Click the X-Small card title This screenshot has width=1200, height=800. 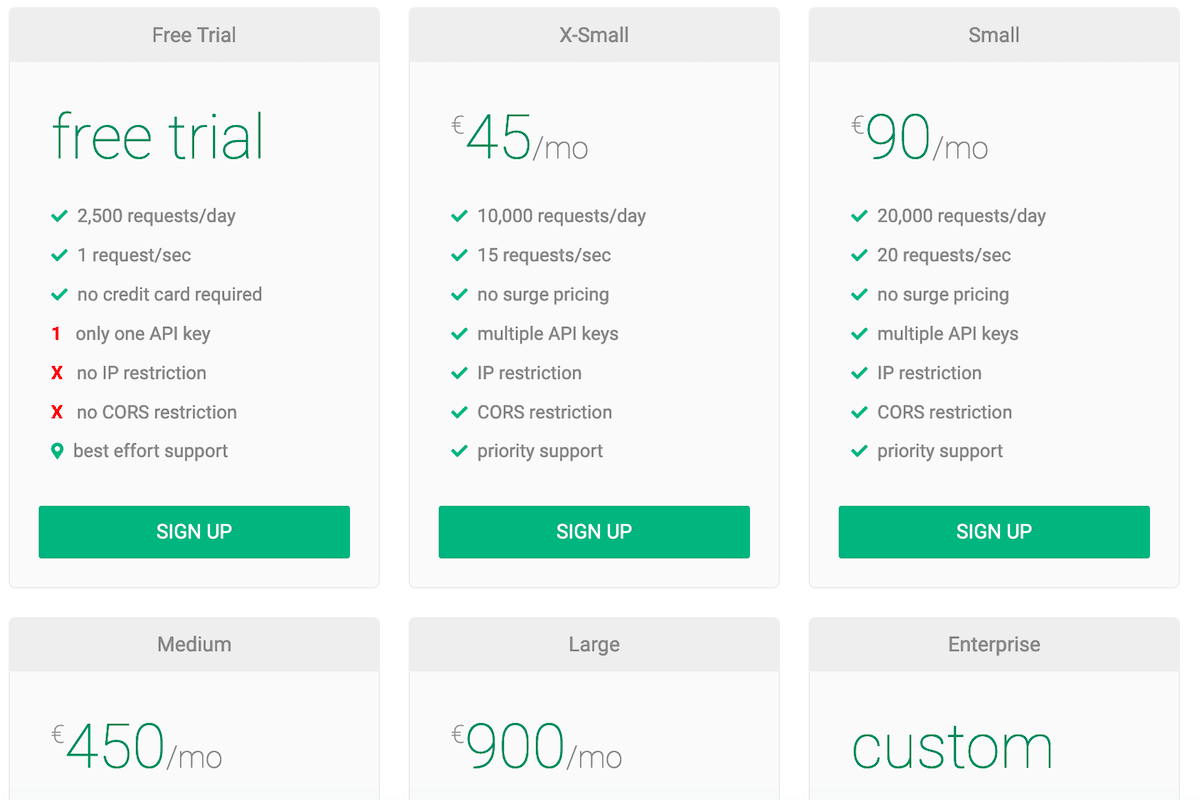594,35
